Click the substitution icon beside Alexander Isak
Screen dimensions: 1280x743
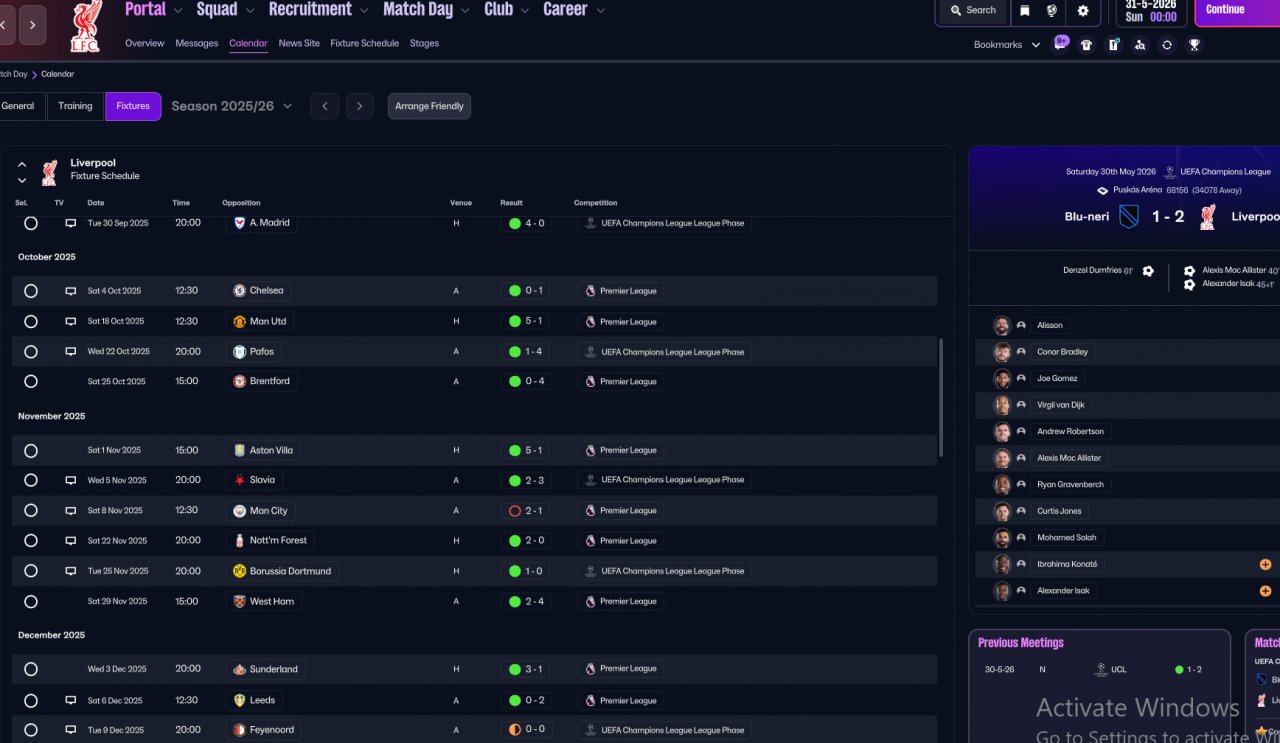click(1265, 591)
